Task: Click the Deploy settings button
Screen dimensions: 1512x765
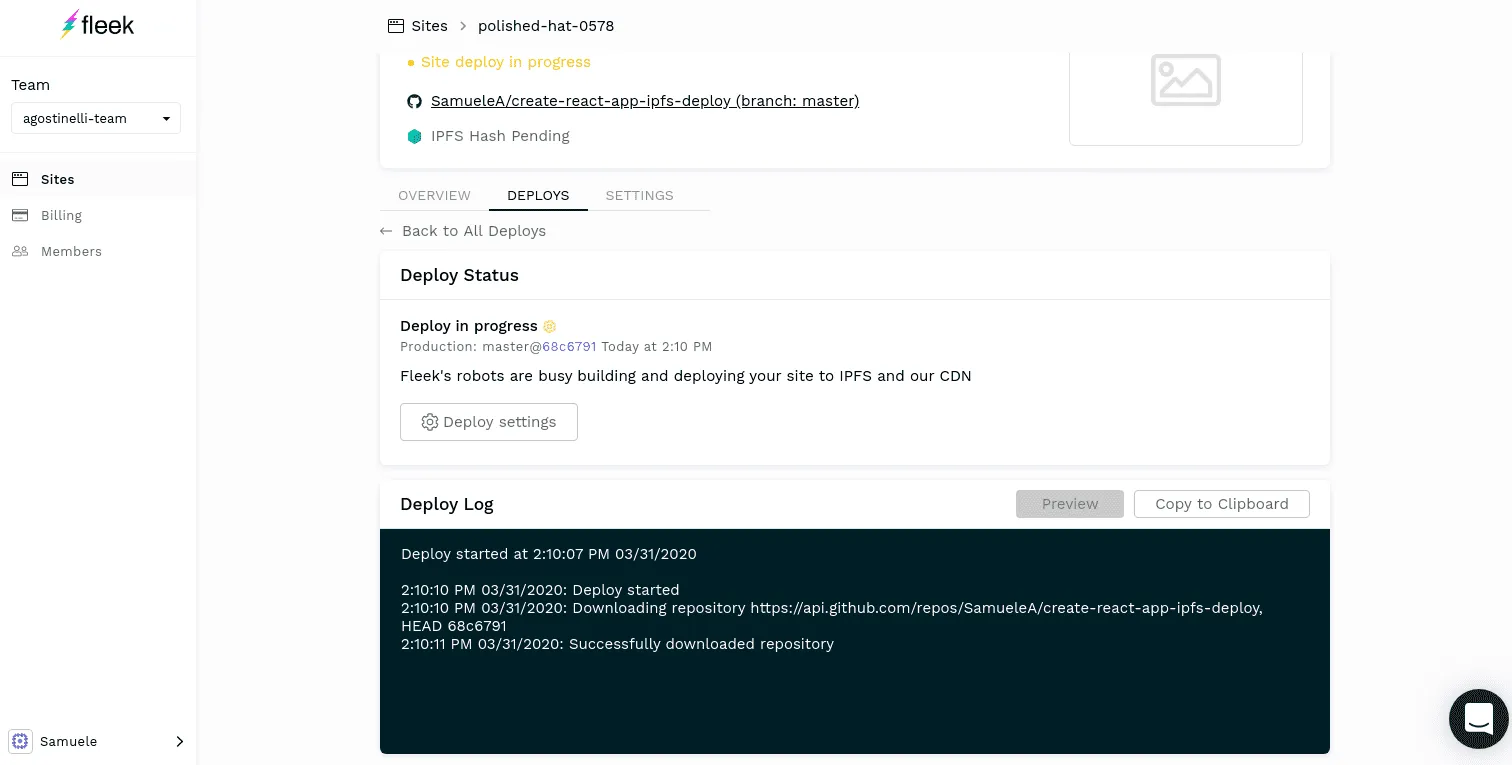Action: coord(489,422)
